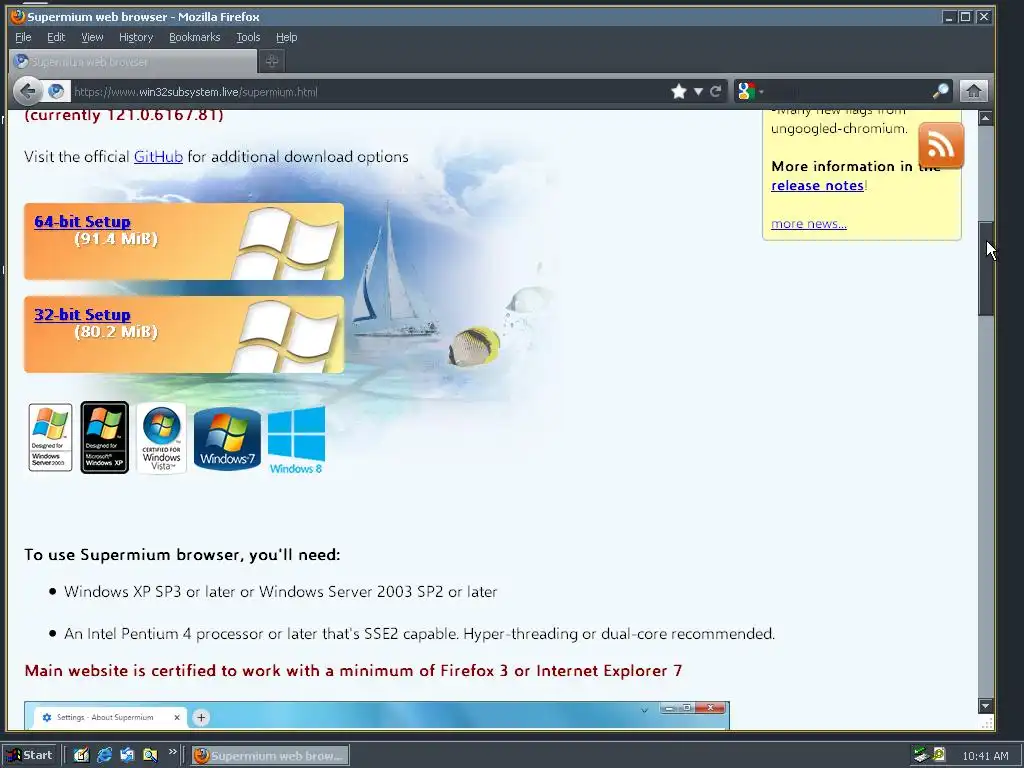Click the Windows flag on 32-bit banner
This screenshot has height=768, width=1024.
click(287, 336)
